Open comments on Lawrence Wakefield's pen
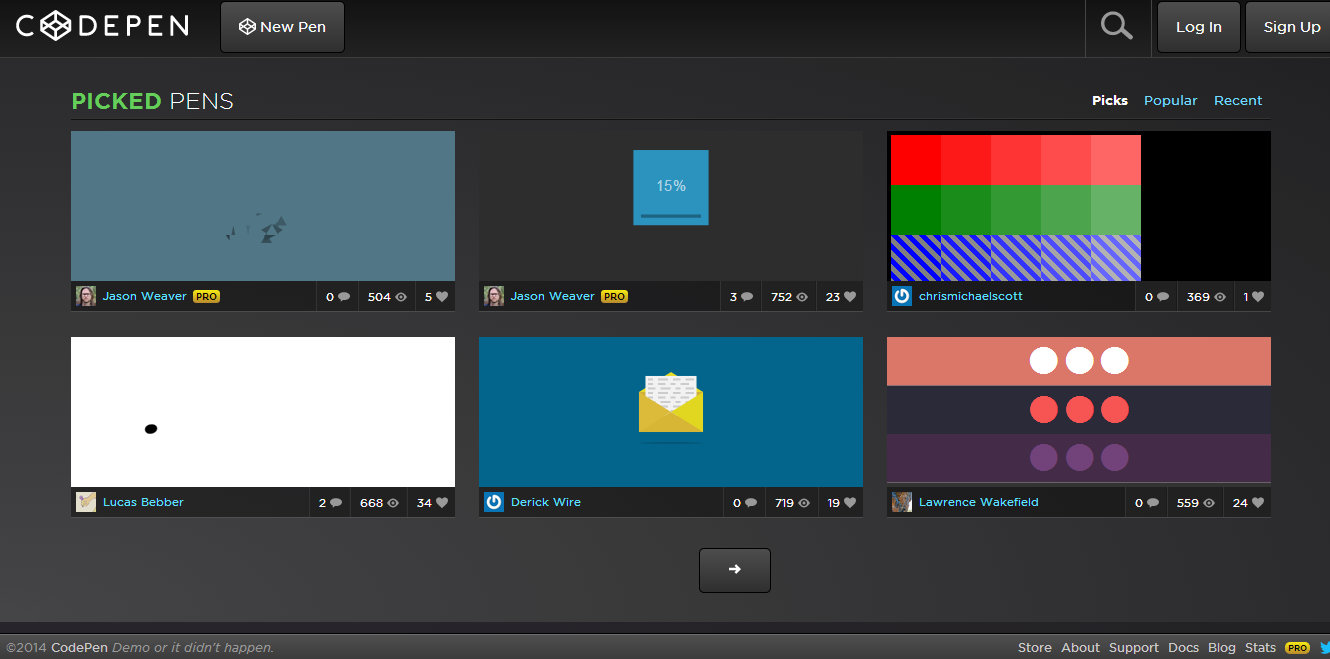The height and width of the screenshot is (659, 1330). pos(1146,503)
